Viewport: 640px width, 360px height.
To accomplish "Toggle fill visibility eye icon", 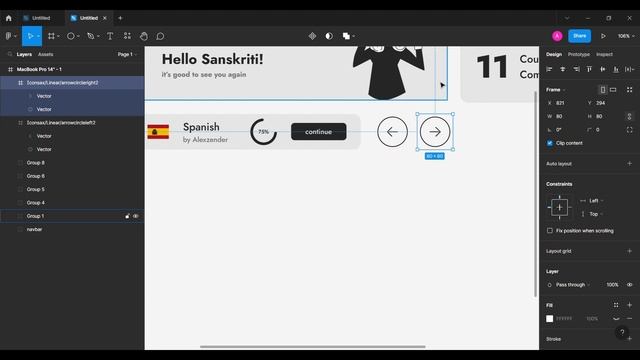I will pyautogui.click(x=616, y=318).
